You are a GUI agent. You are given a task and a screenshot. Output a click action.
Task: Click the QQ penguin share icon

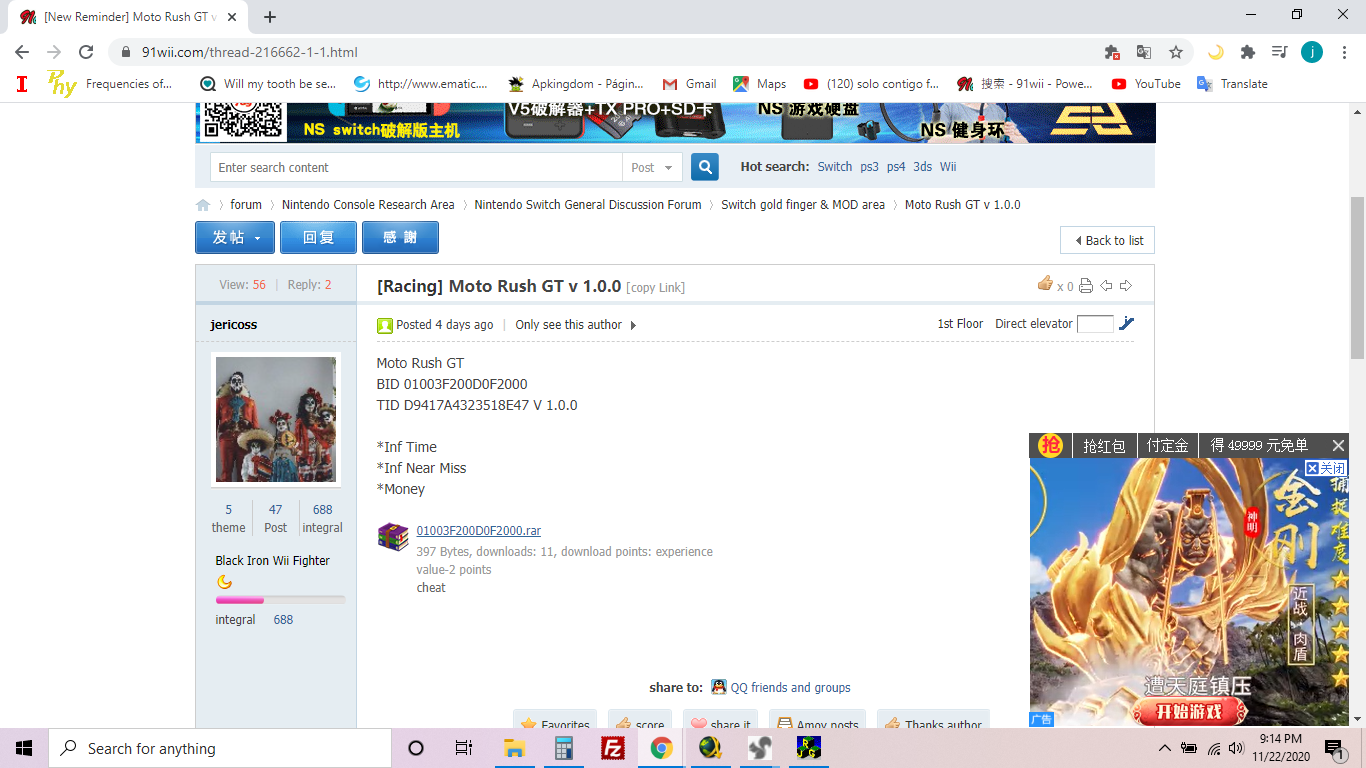click(x=719, y=687)
